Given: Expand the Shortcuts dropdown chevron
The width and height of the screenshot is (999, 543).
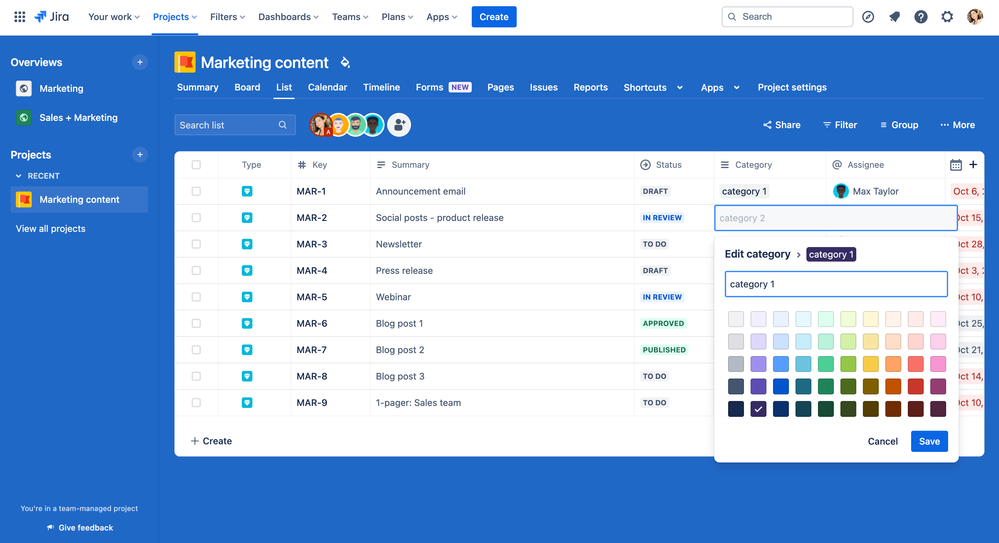Looking at the screenshot, I should pyautogui.click(x=680, y=87).
